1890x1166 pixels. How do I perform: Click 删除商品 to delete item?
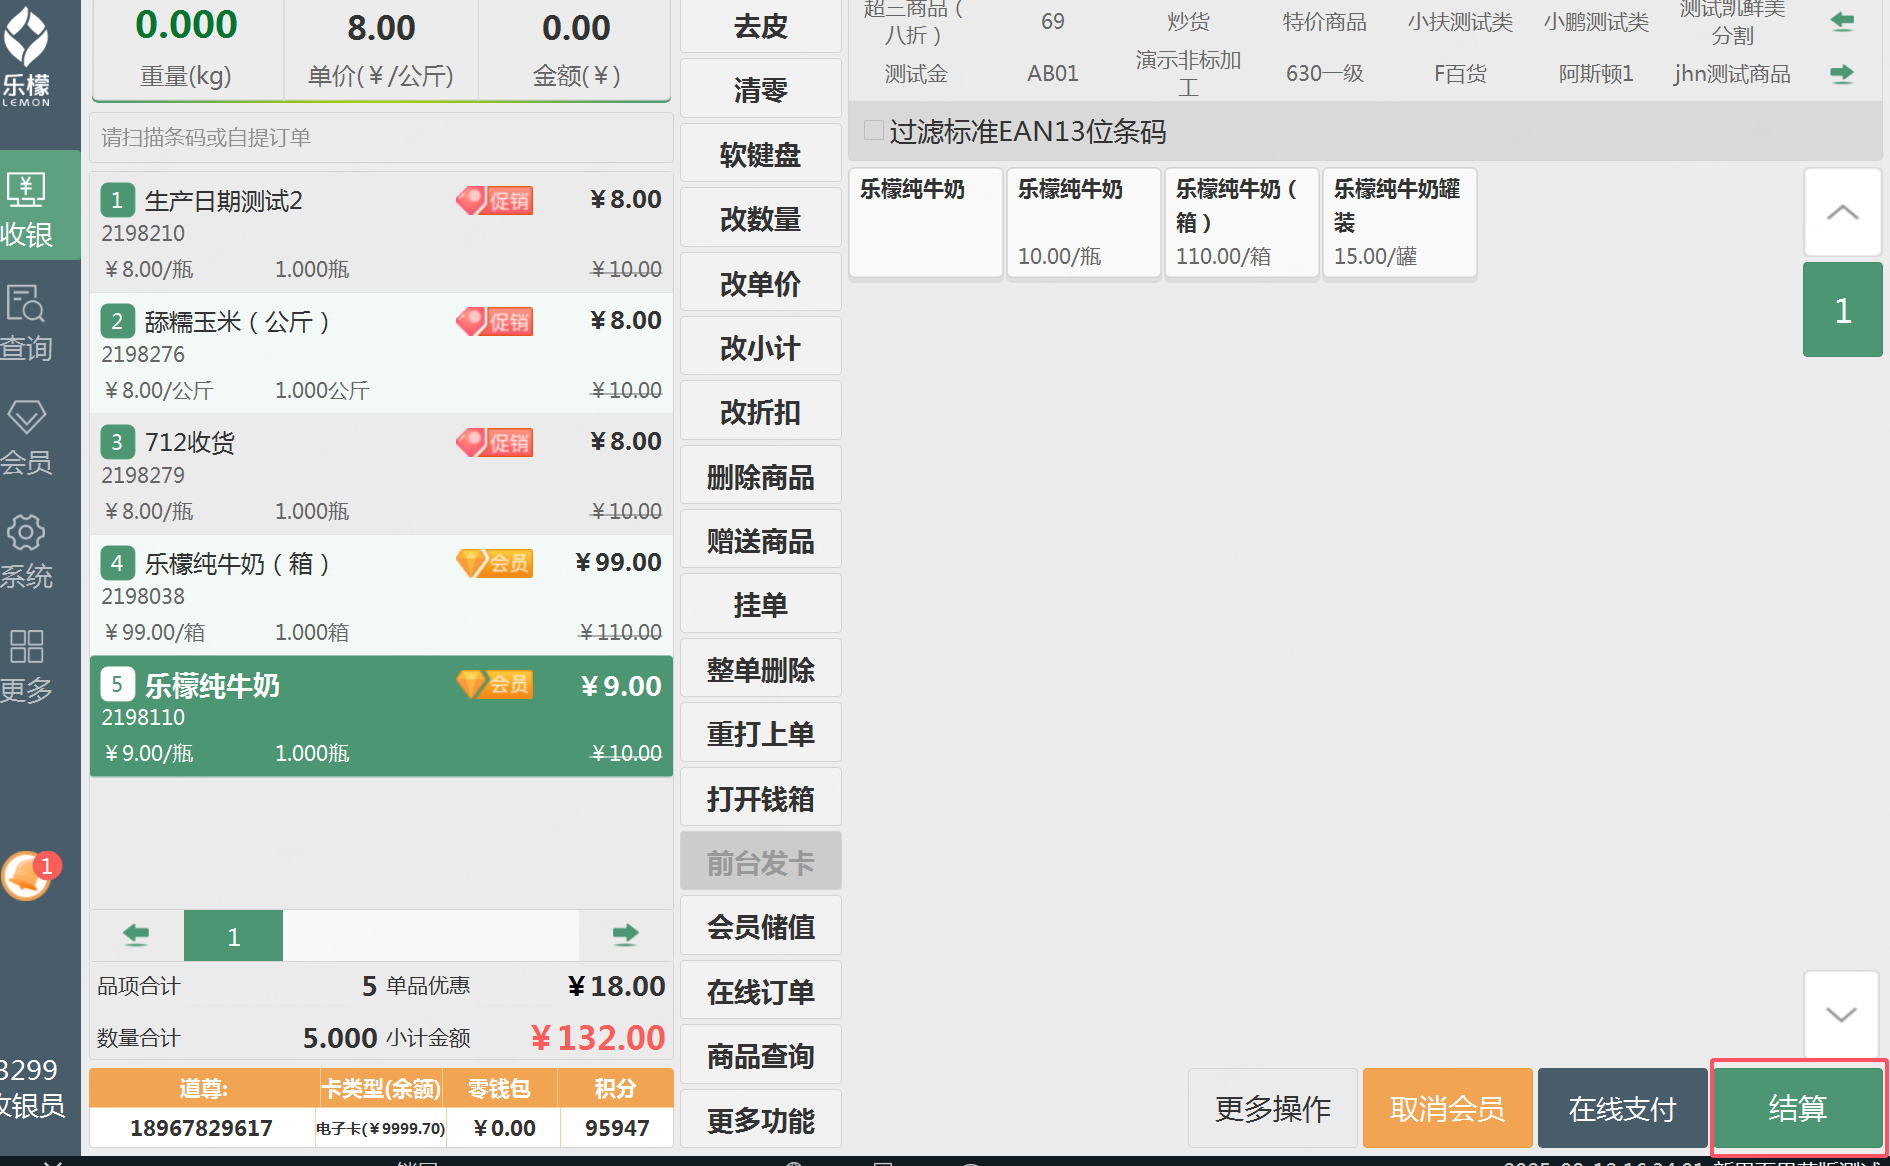coord(761,477)
